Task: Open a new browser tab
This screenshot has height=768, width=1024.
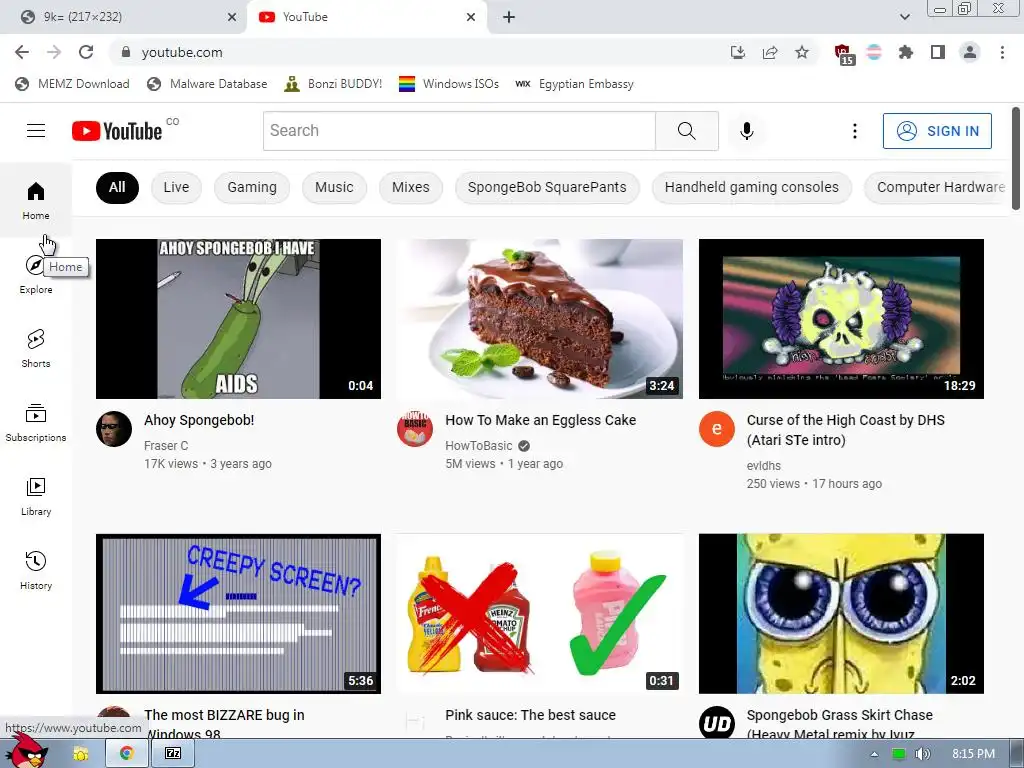Action: 509,17
